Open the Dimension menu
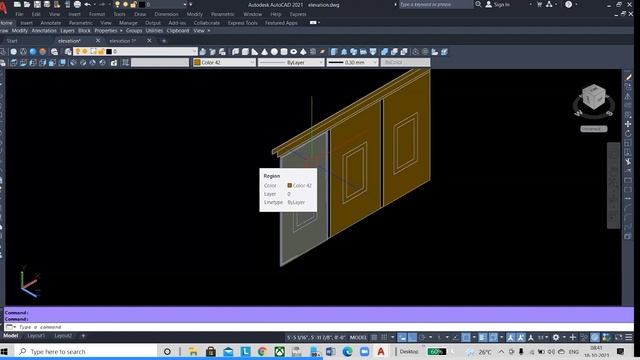 (x=166, y=14)
